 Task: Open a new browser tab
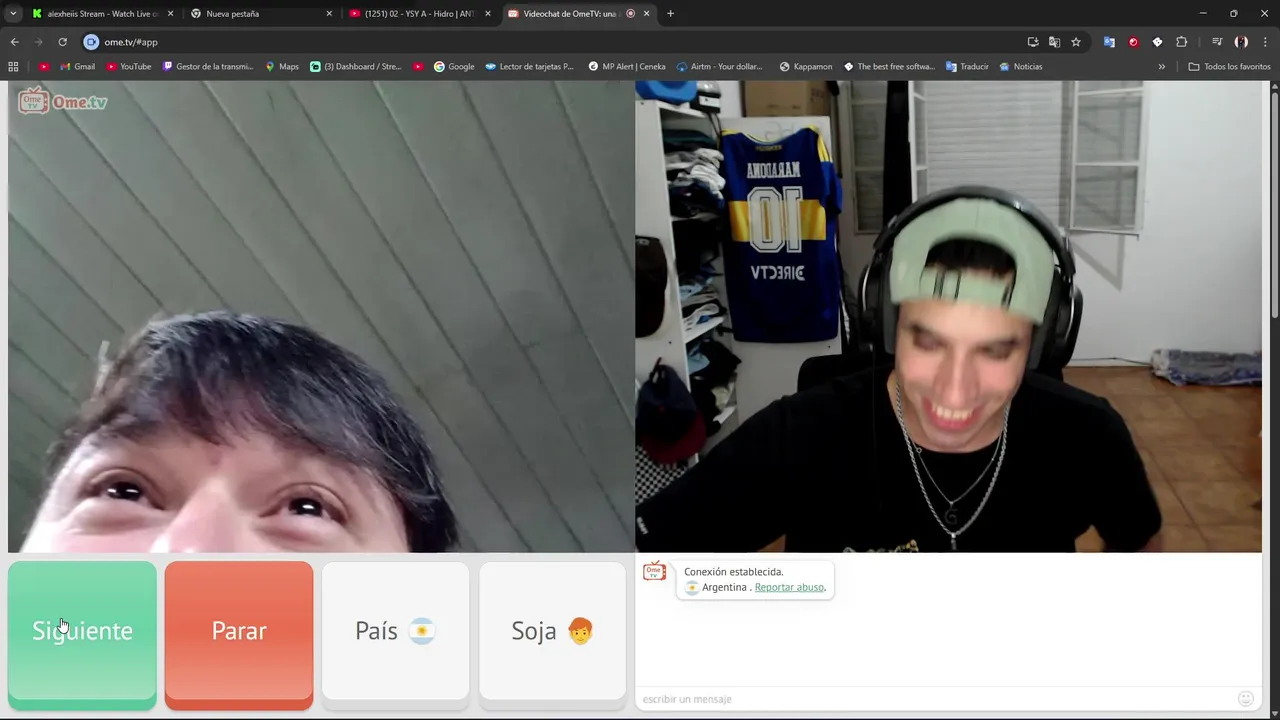670,14
